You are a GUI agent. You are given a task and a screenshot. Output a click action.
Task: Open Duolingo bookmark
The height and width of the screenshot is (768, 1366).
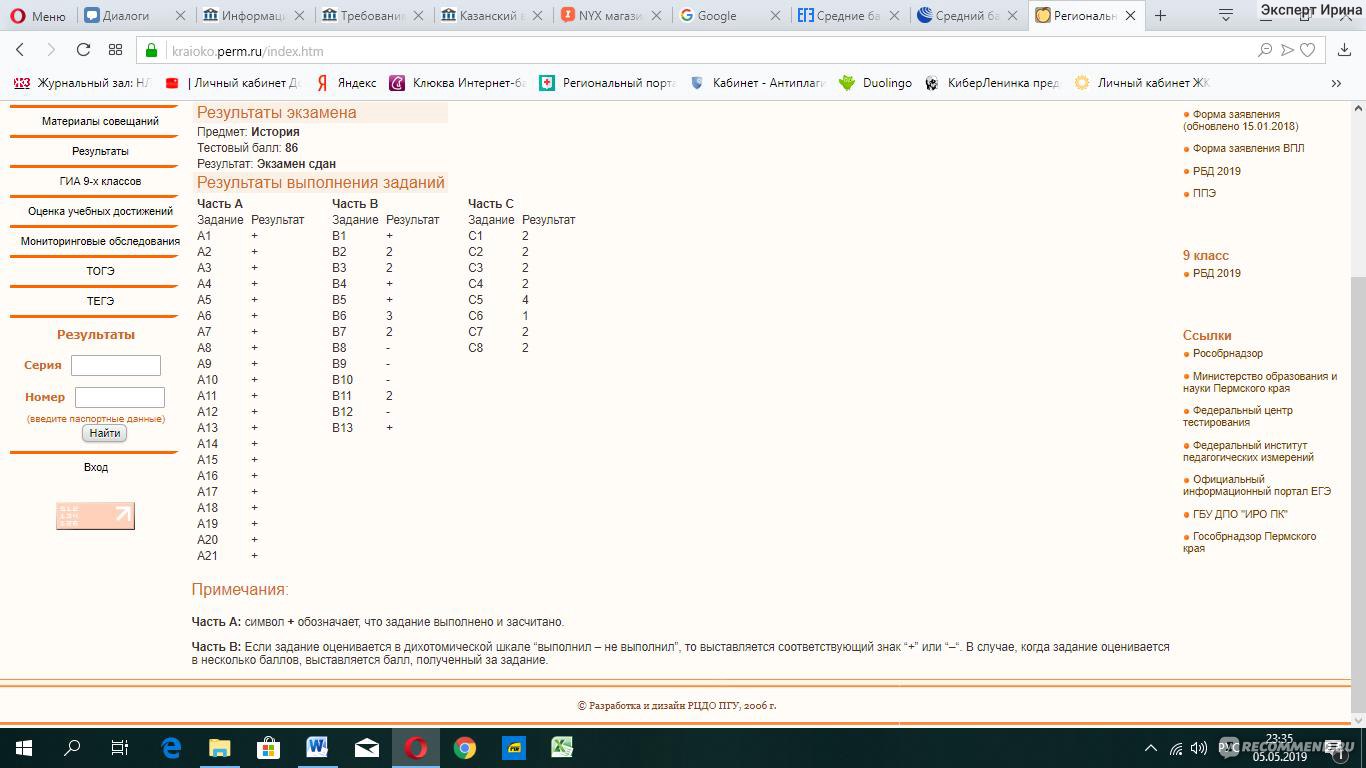pyautogui.click(x=875, y=83)
